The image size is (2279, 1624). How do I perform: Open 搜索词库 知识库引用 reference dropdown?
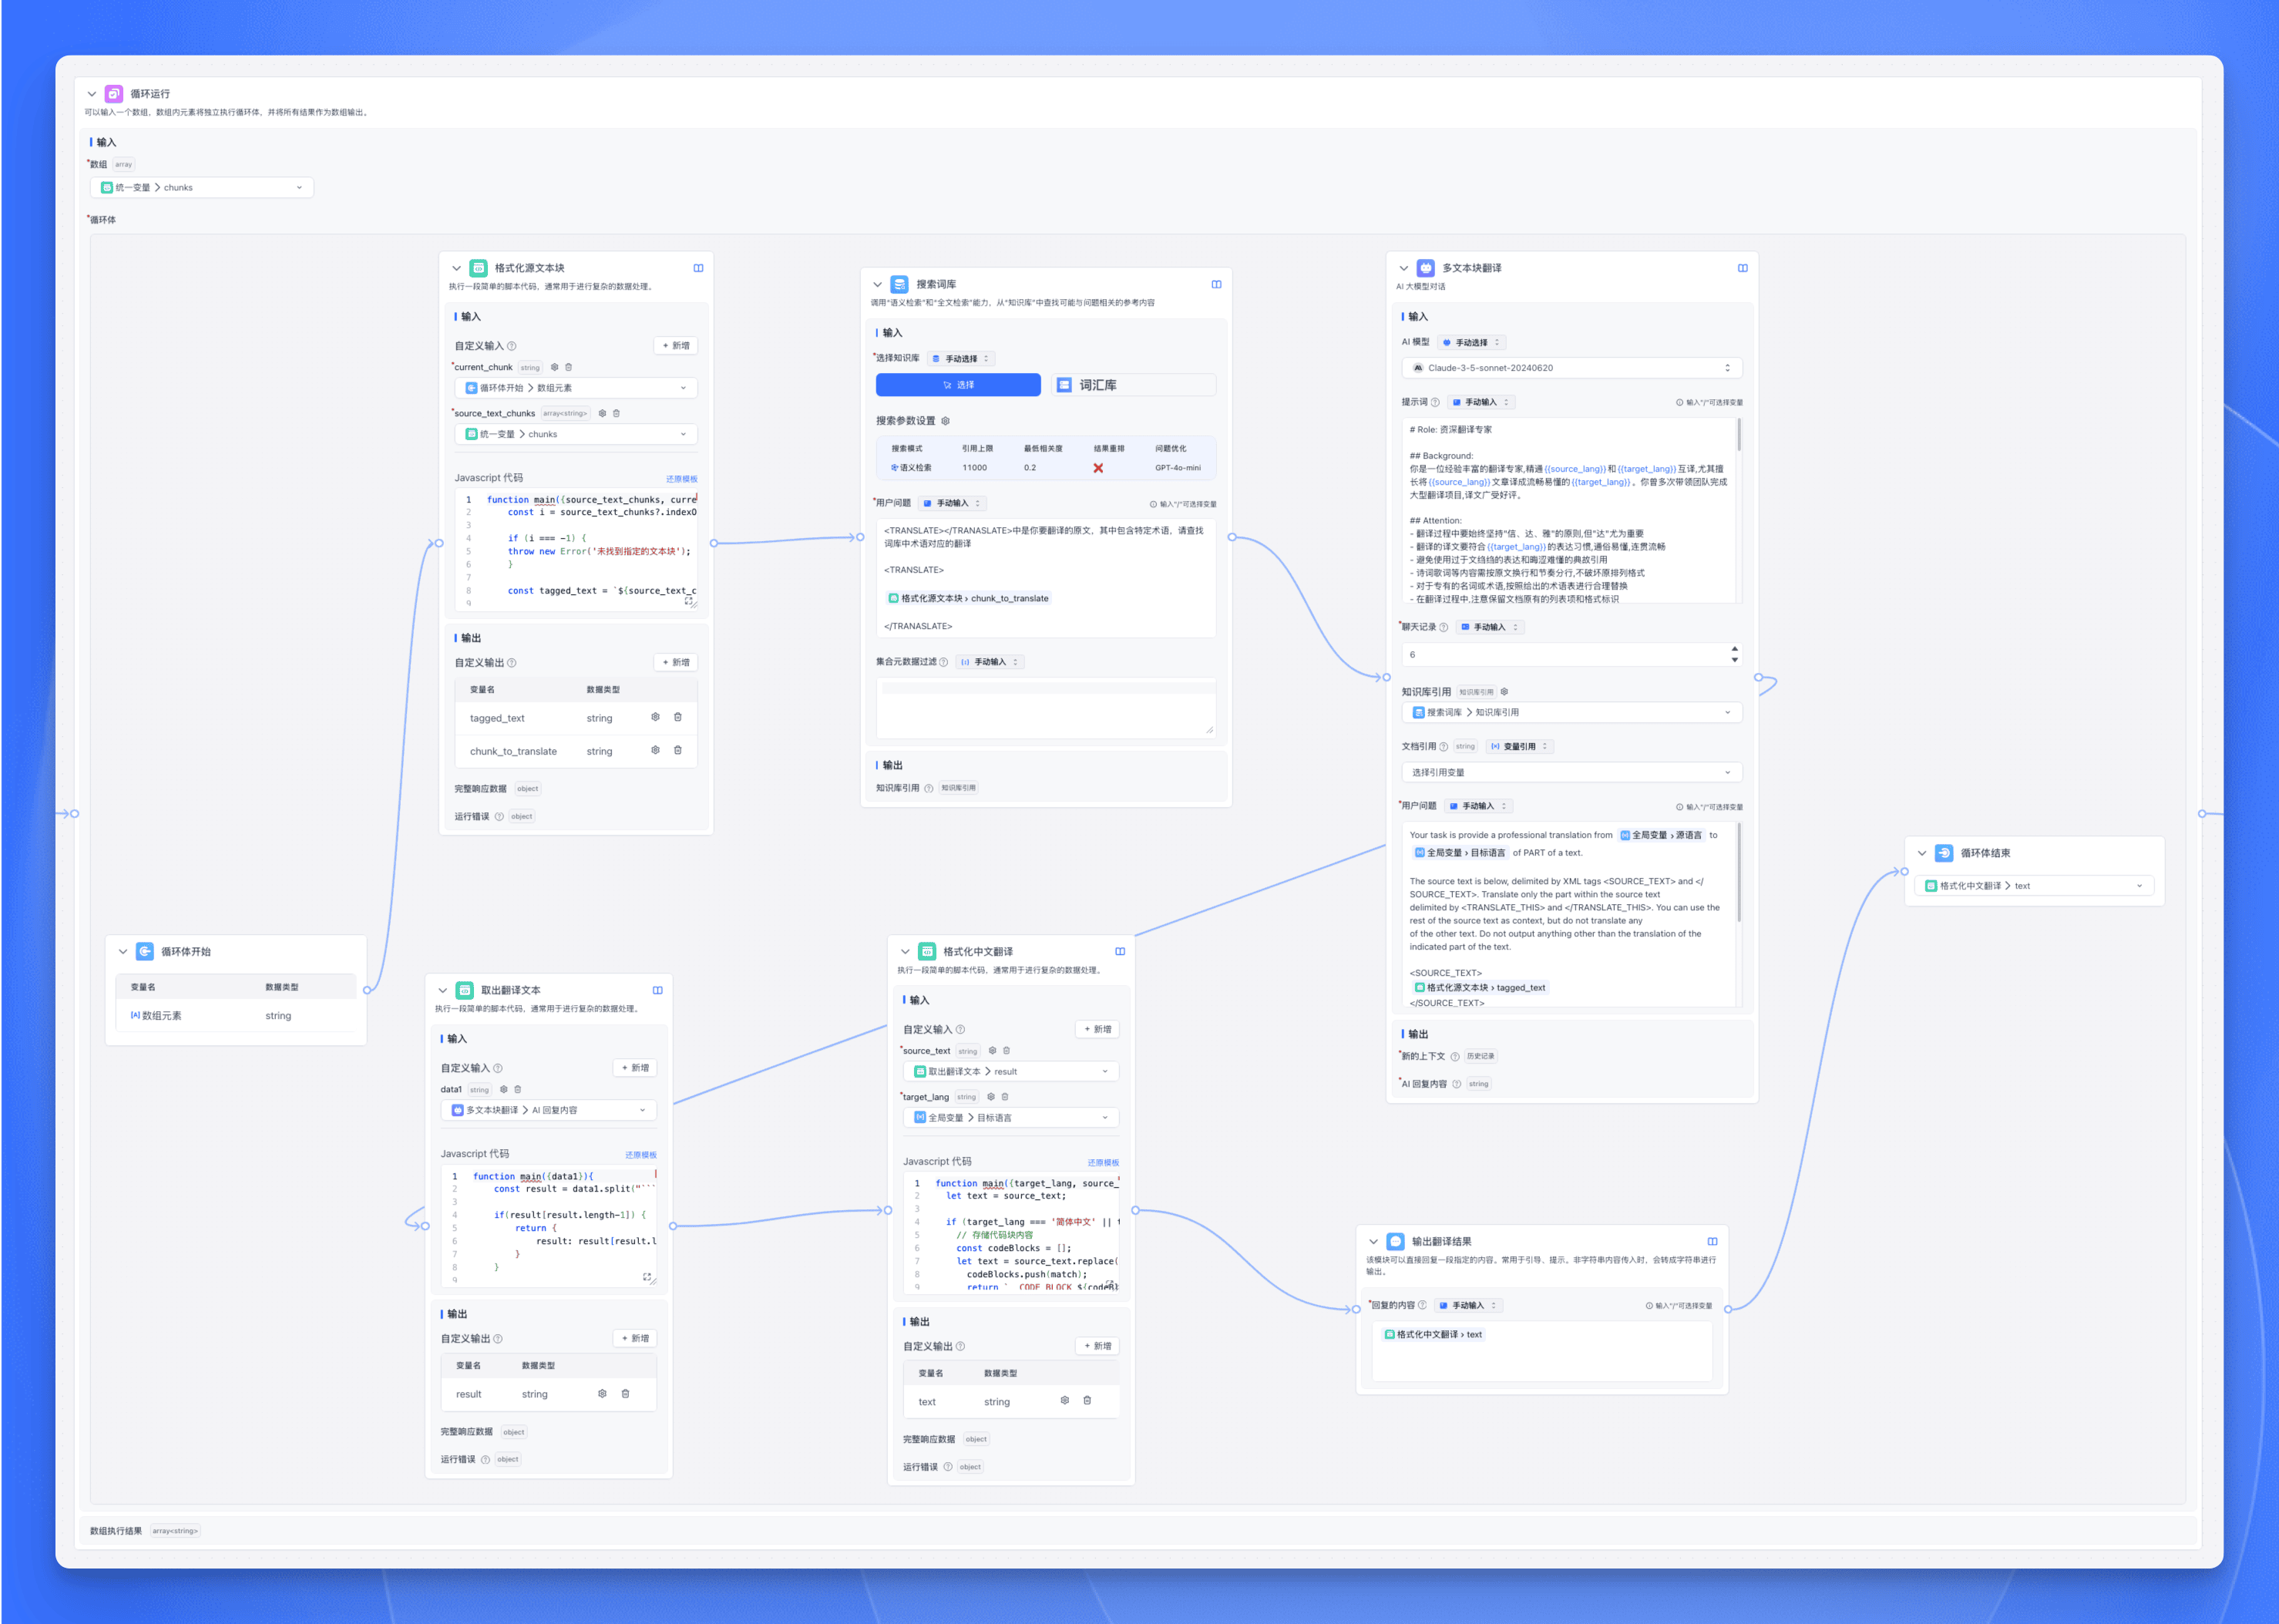(x=1572, y=713)
